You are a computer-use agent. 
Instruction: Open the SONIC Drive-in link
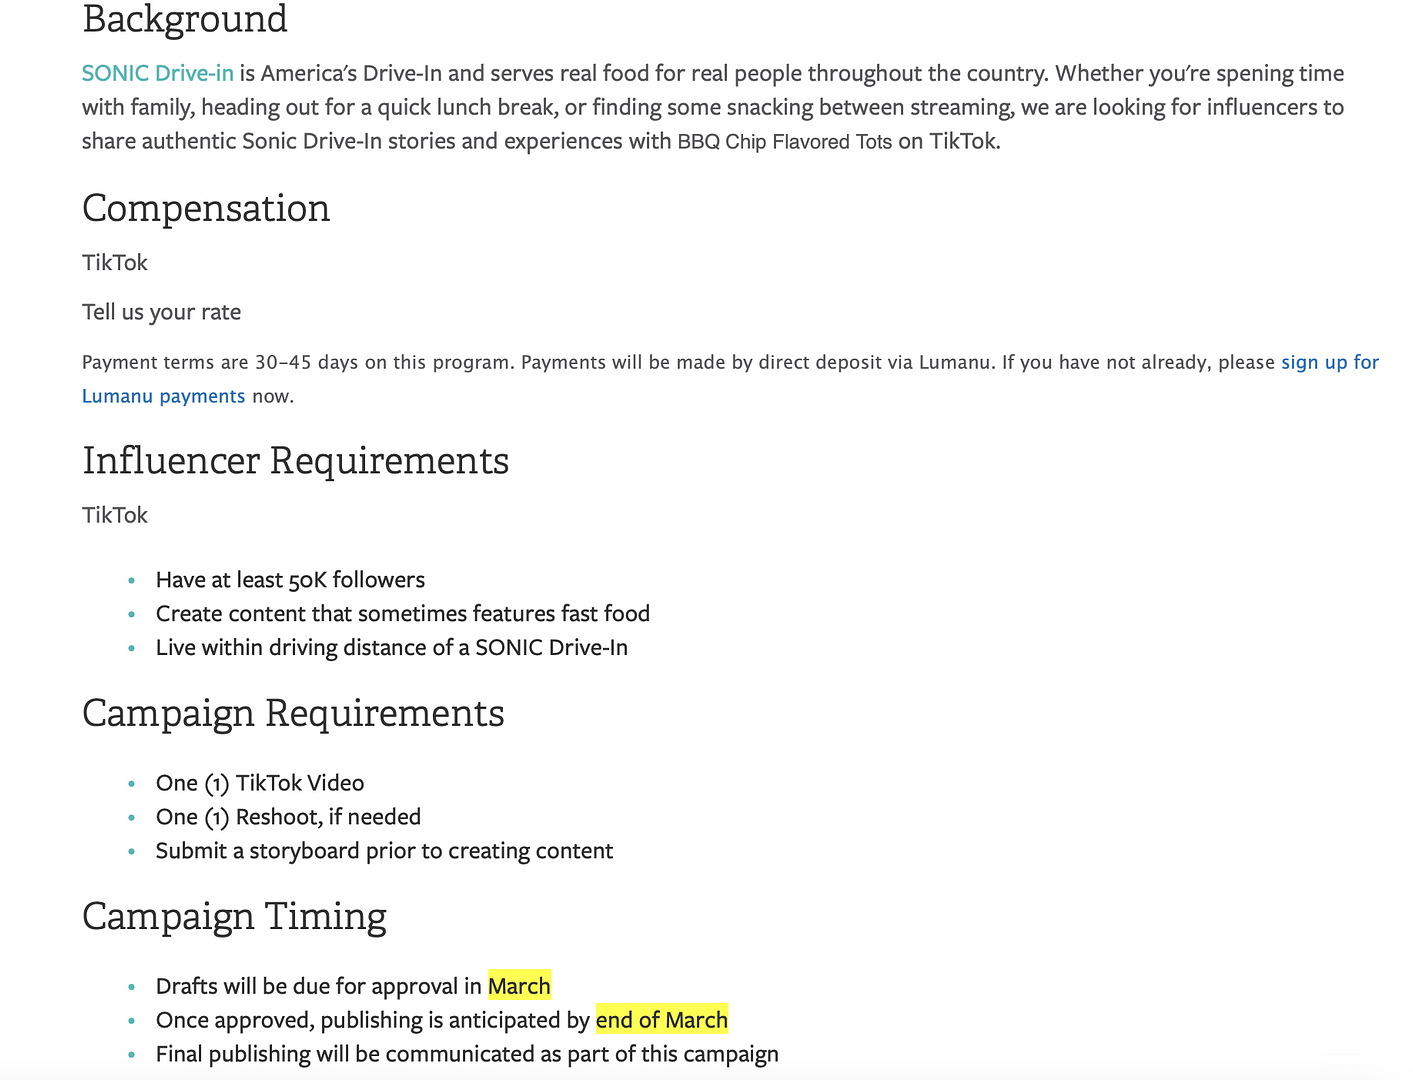157,73
